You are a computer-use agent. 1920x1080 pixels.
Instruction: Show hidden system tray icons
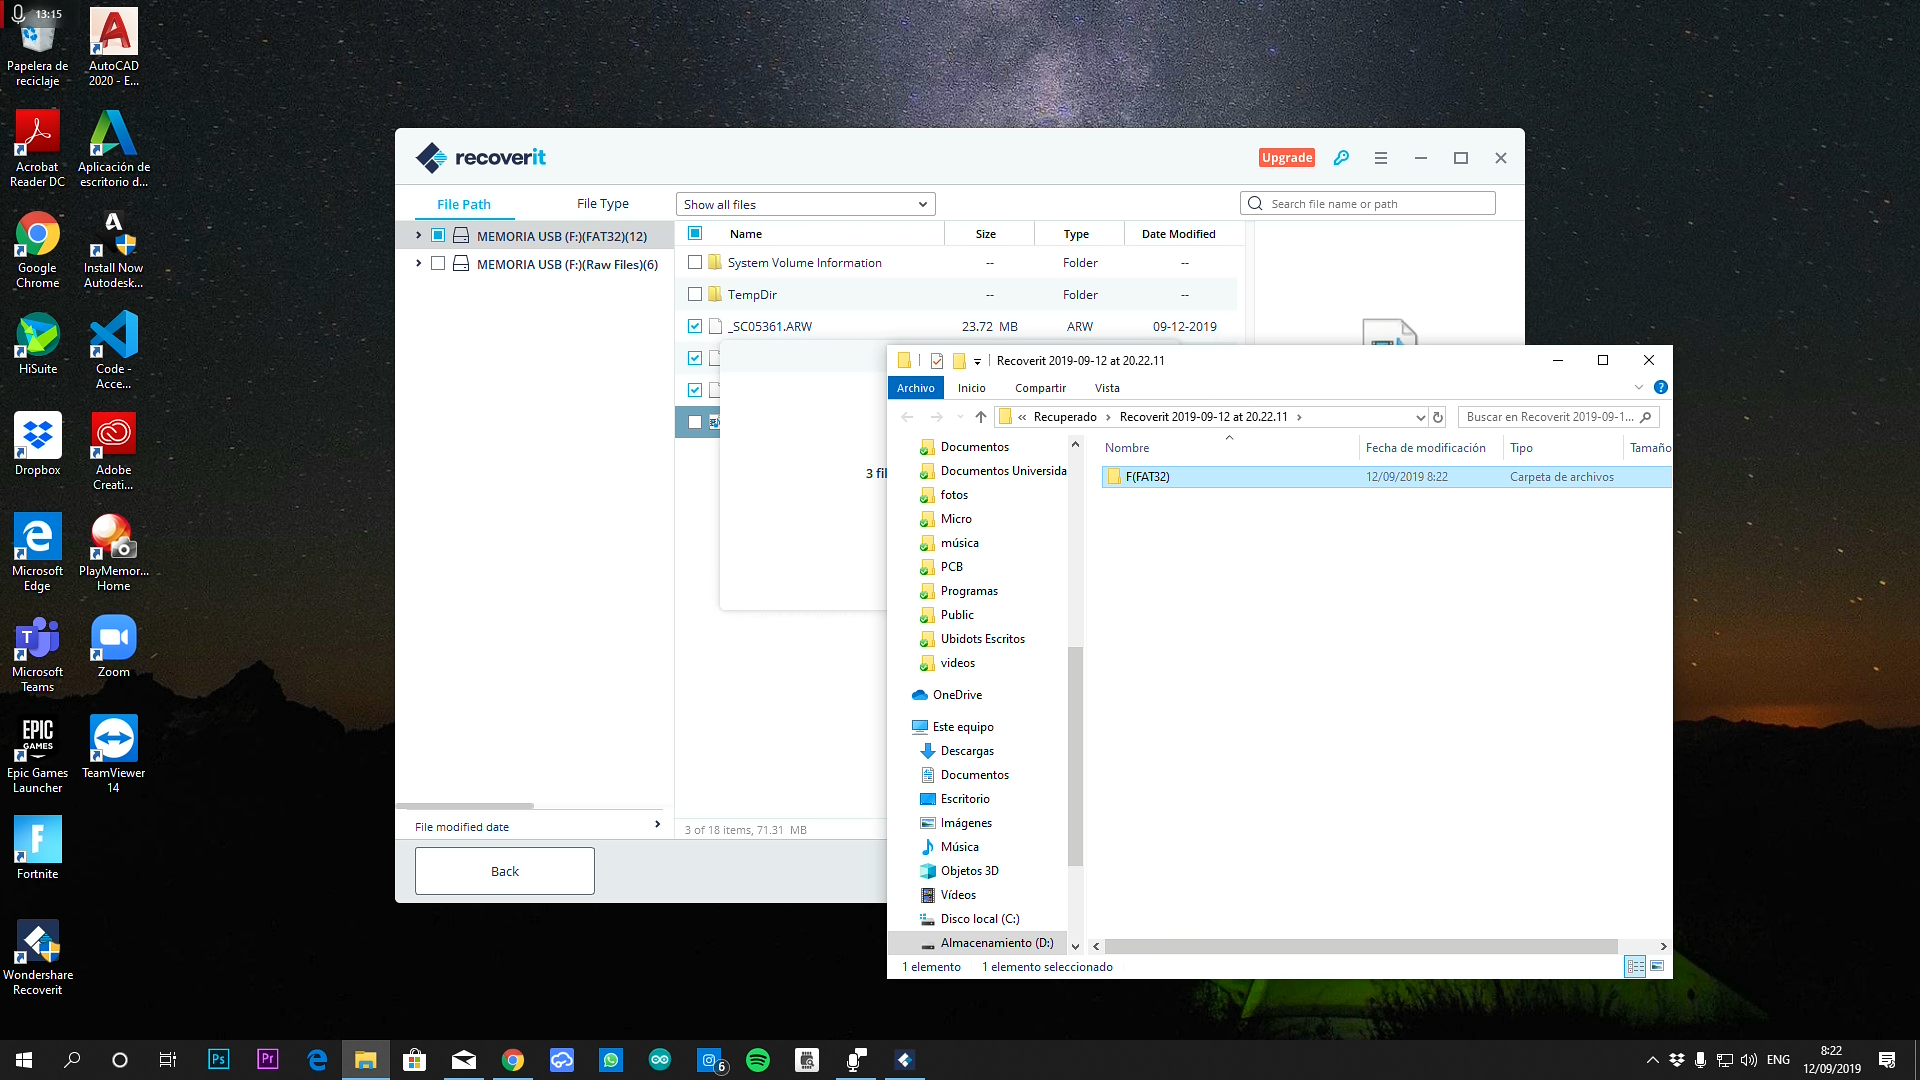click(x=1652, y=1060)
